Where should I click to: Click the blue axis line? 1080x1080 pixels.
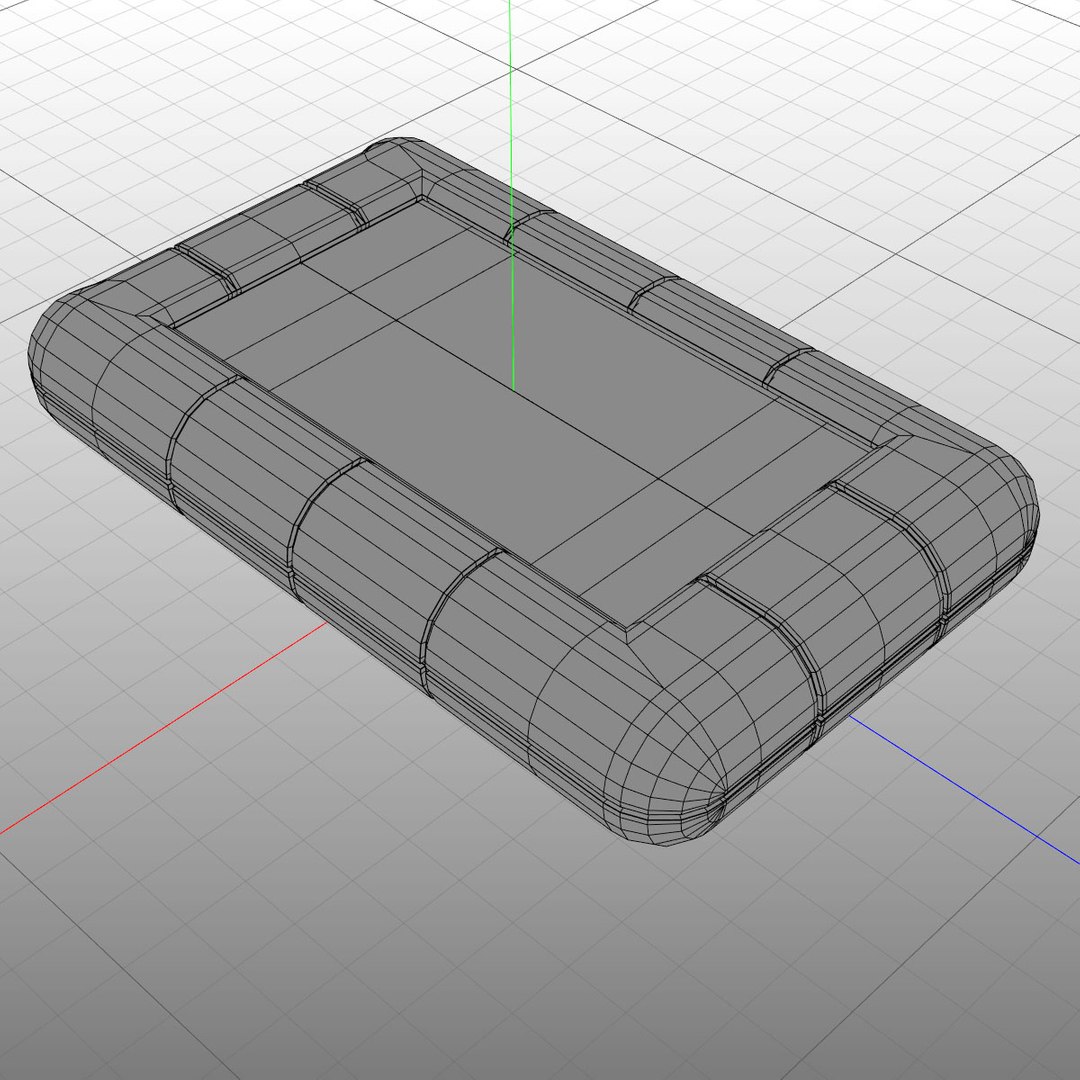(x=964, y=789)
